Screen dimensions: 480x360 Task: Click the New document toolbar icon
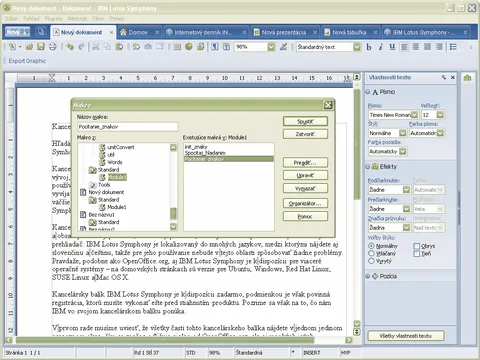[x=12, y=47]
